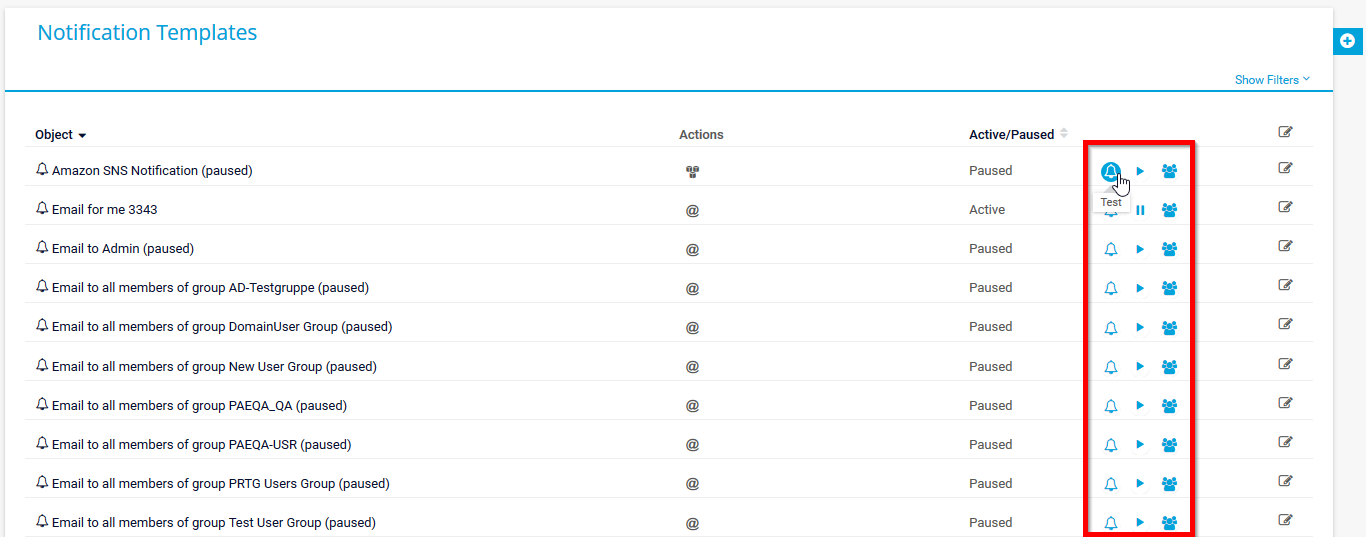Resume Email to AD-Testgruppe notification
This screenshot has width=1366, height=537.
(1140, 288)
